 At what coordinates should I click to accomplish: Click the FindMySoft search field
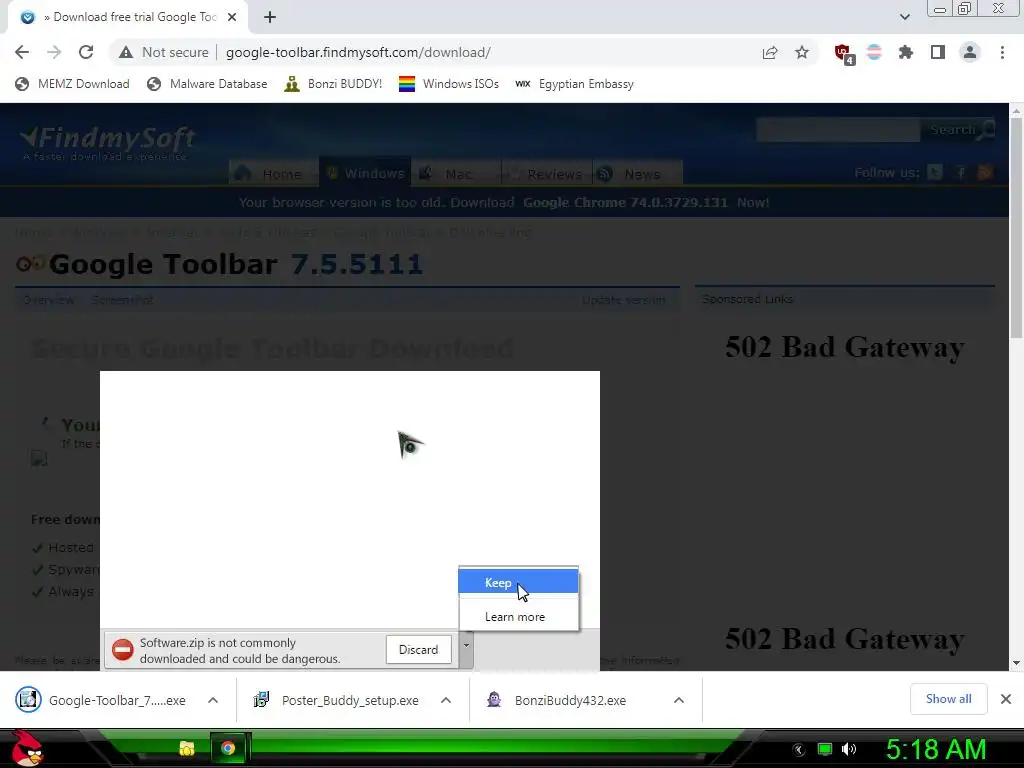tap(838, 130)
